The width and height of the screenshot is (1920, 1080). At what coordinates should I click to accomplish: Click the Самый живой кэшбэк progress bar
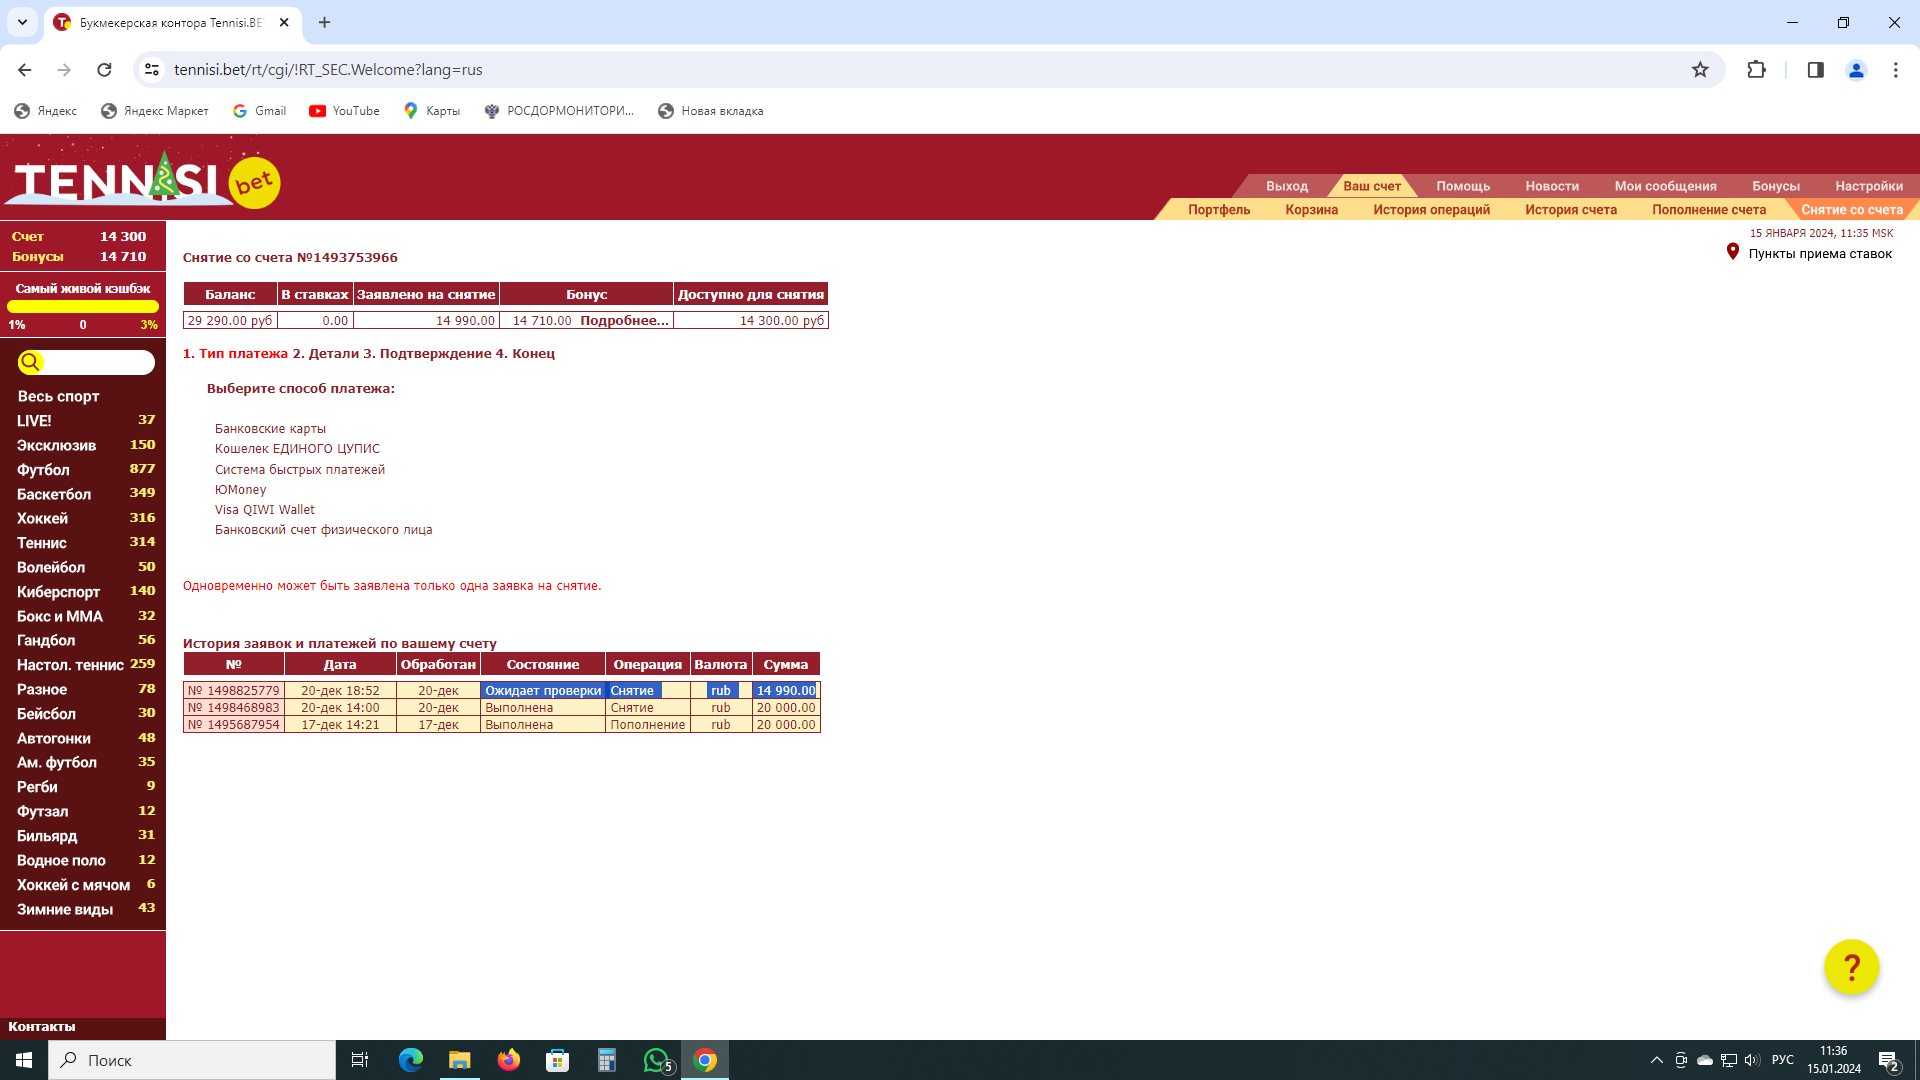coord(83,307)
